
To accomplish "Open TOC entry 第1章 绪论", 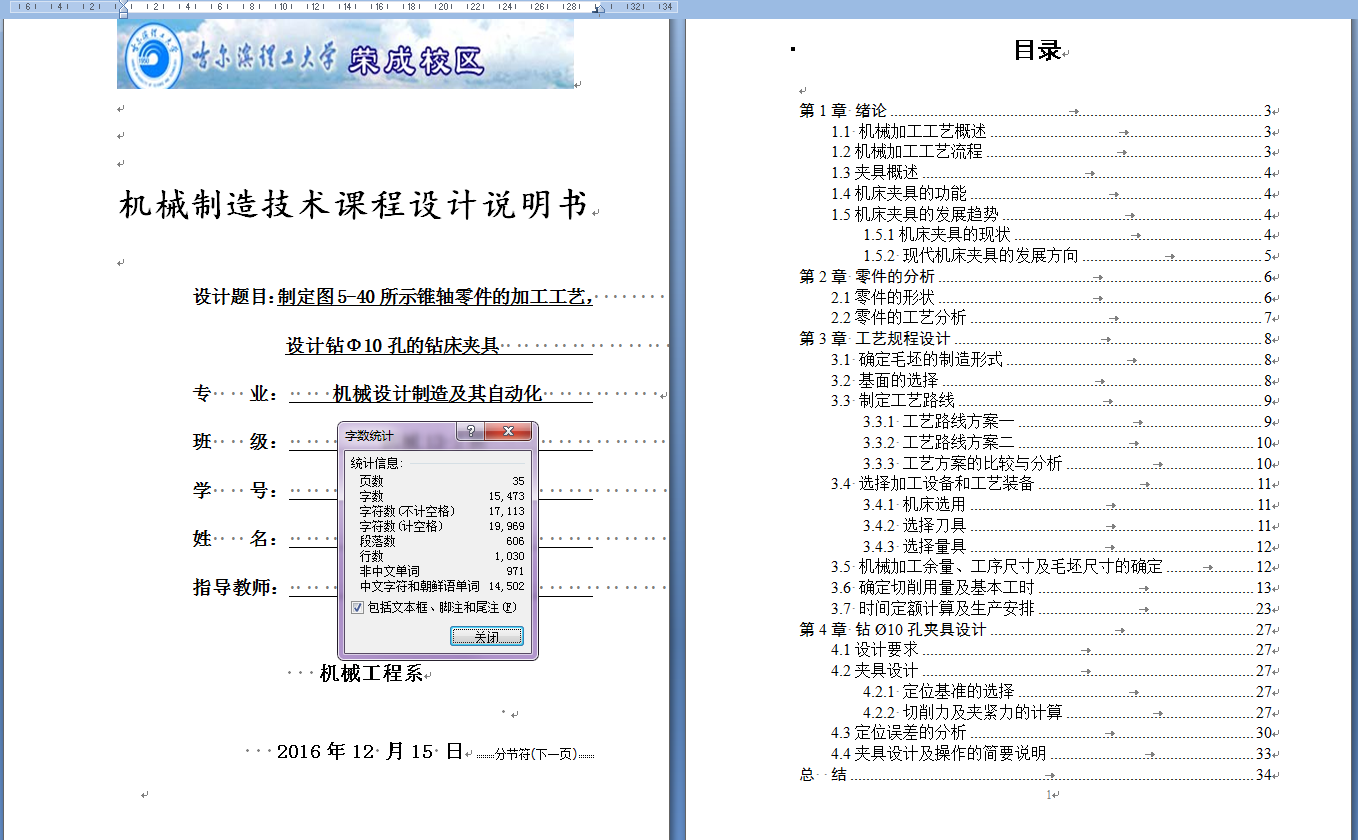I will pos(1035,111).
